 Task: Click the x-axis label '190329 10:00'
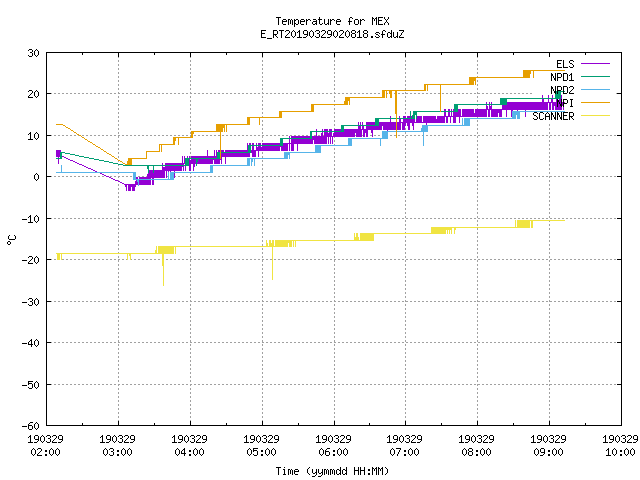[x=620, y=446]
